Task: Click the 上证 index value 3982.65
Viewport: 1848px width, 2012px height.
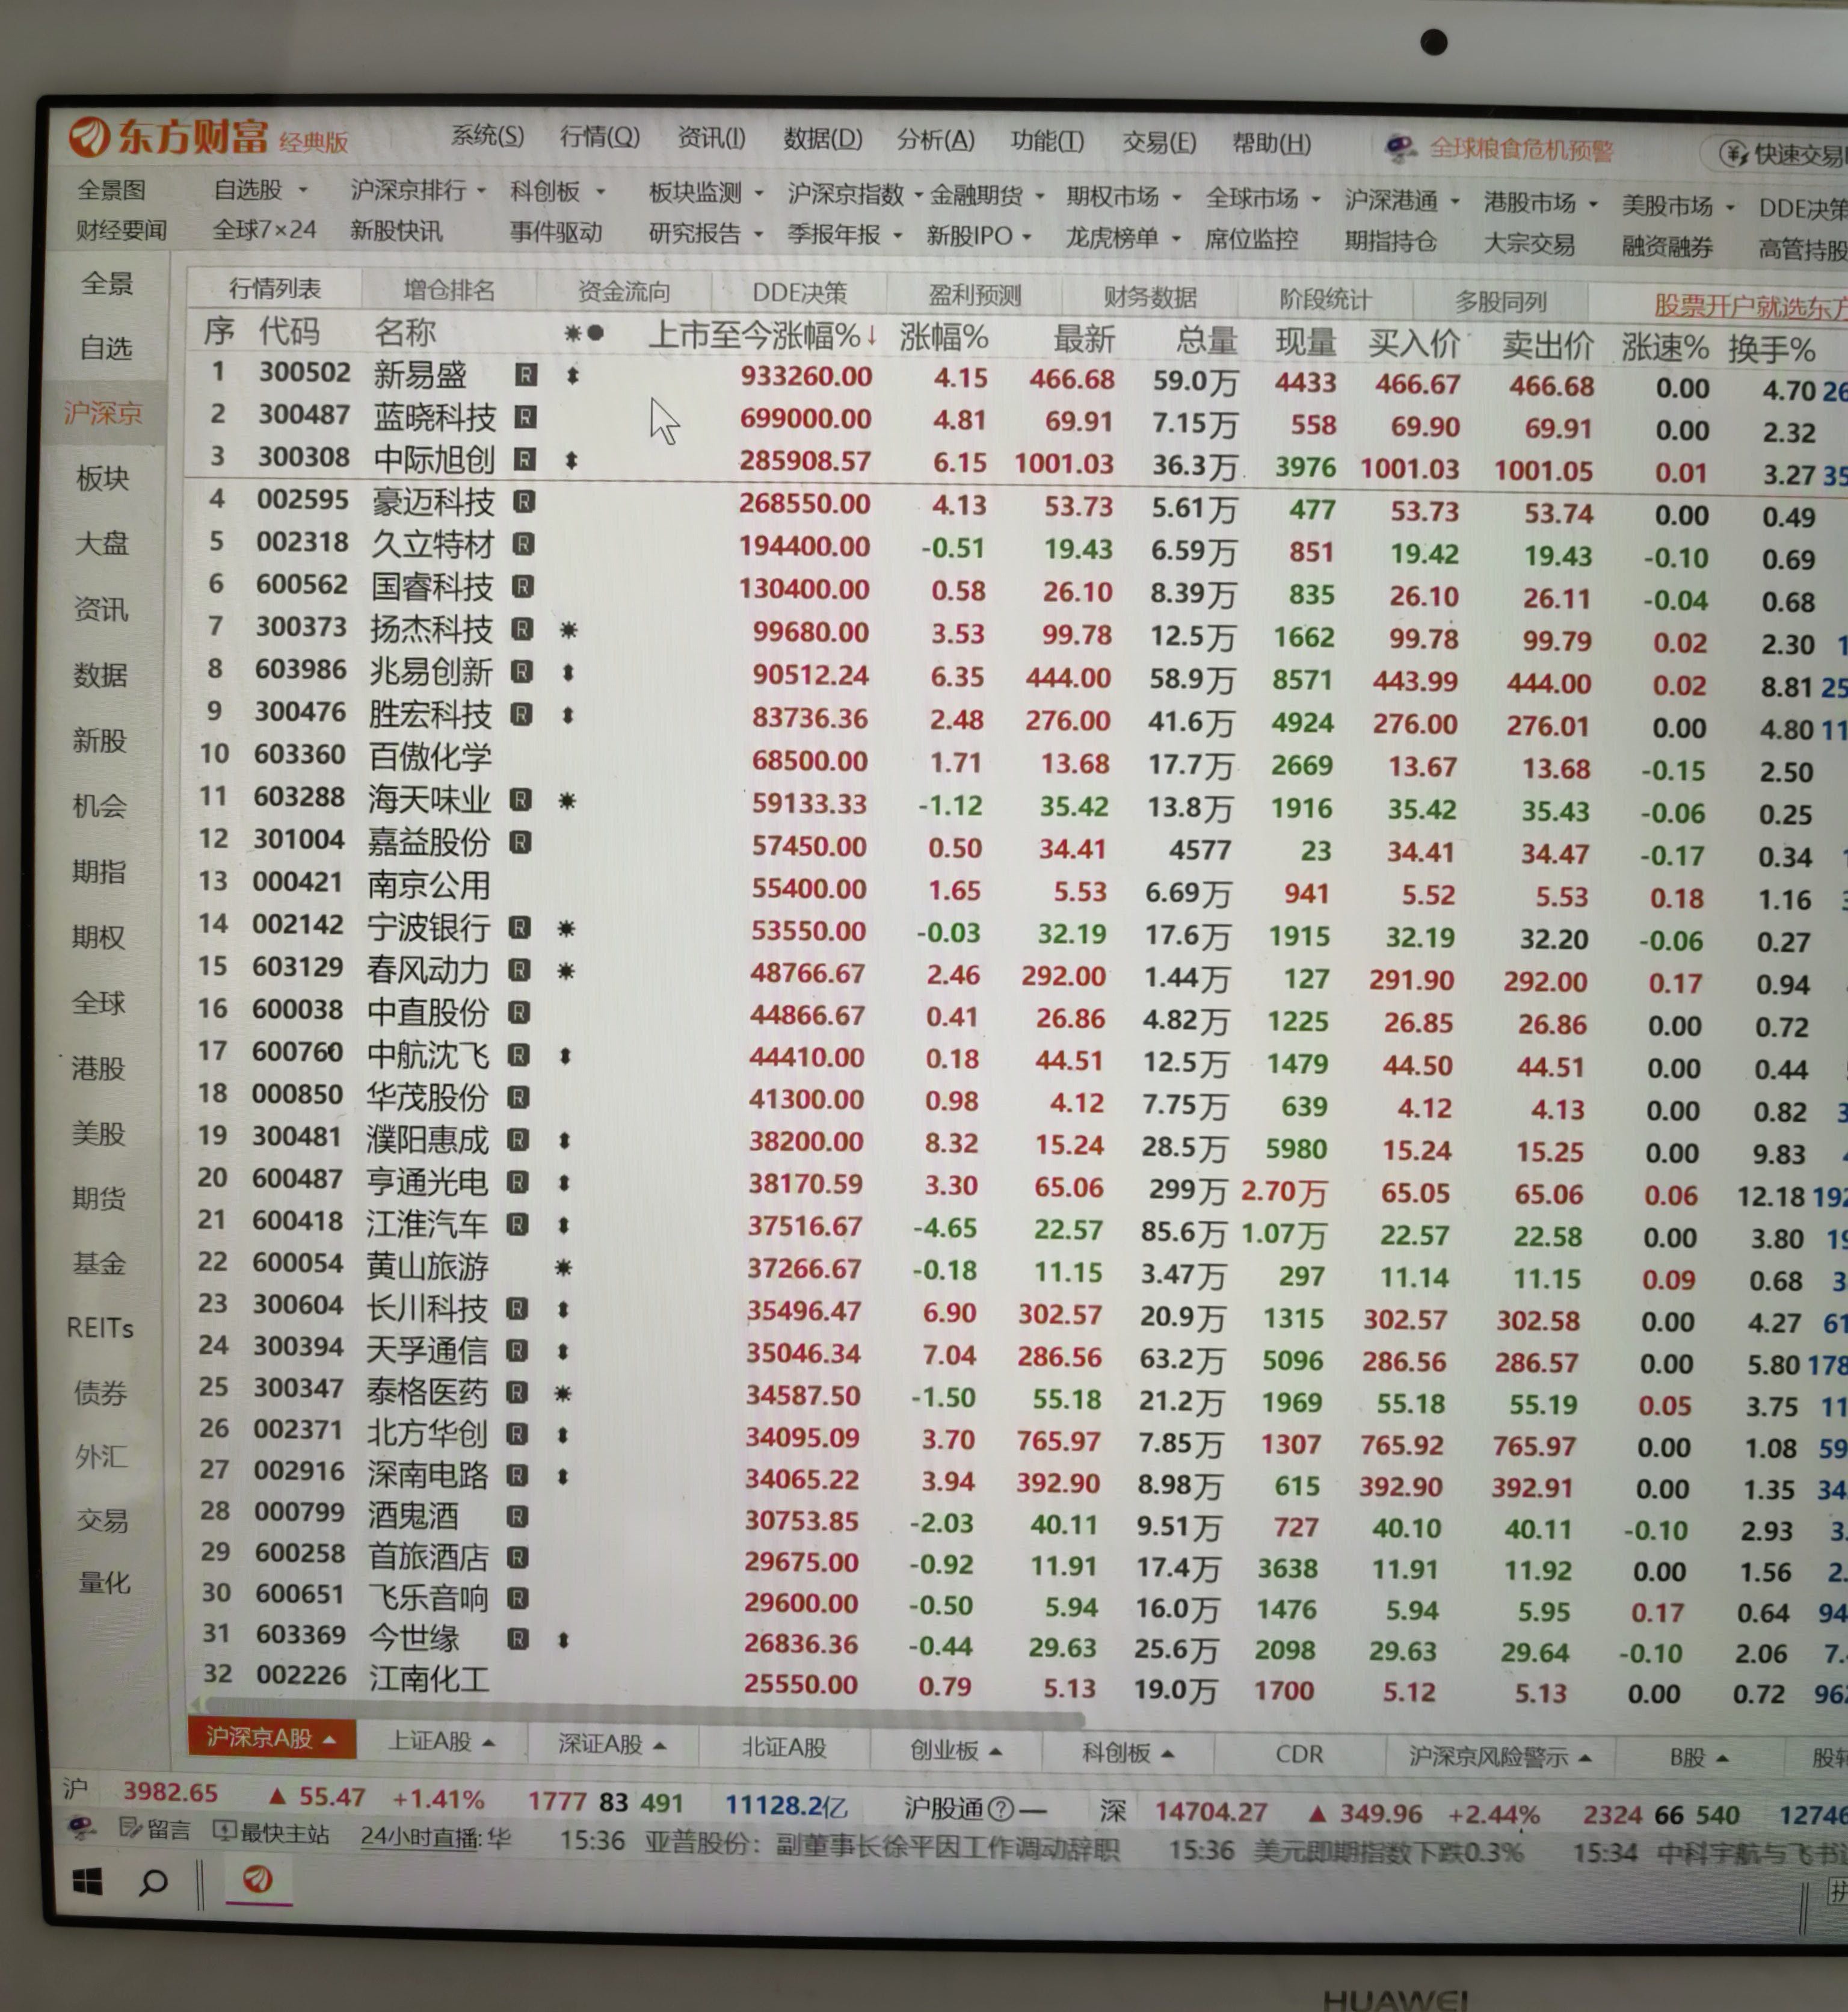Action: click(170, 1792)
